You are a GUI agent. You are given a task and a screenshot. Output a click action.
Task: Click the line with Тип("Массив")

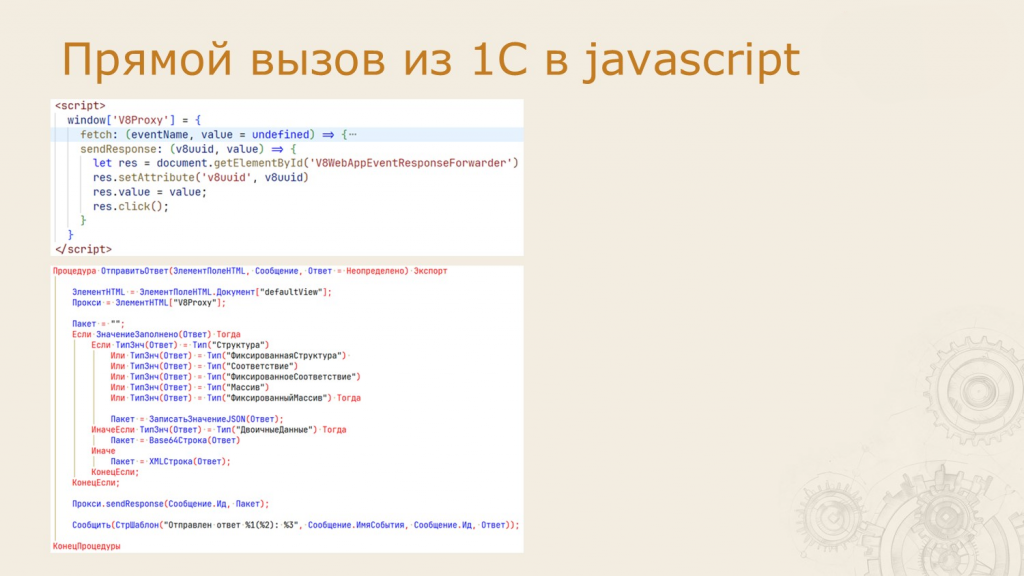190,387
